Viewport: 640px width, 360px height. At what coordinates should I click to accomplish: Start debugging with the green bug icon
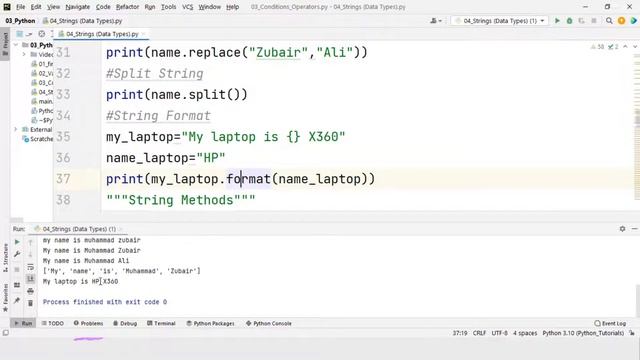pos(569,20)
